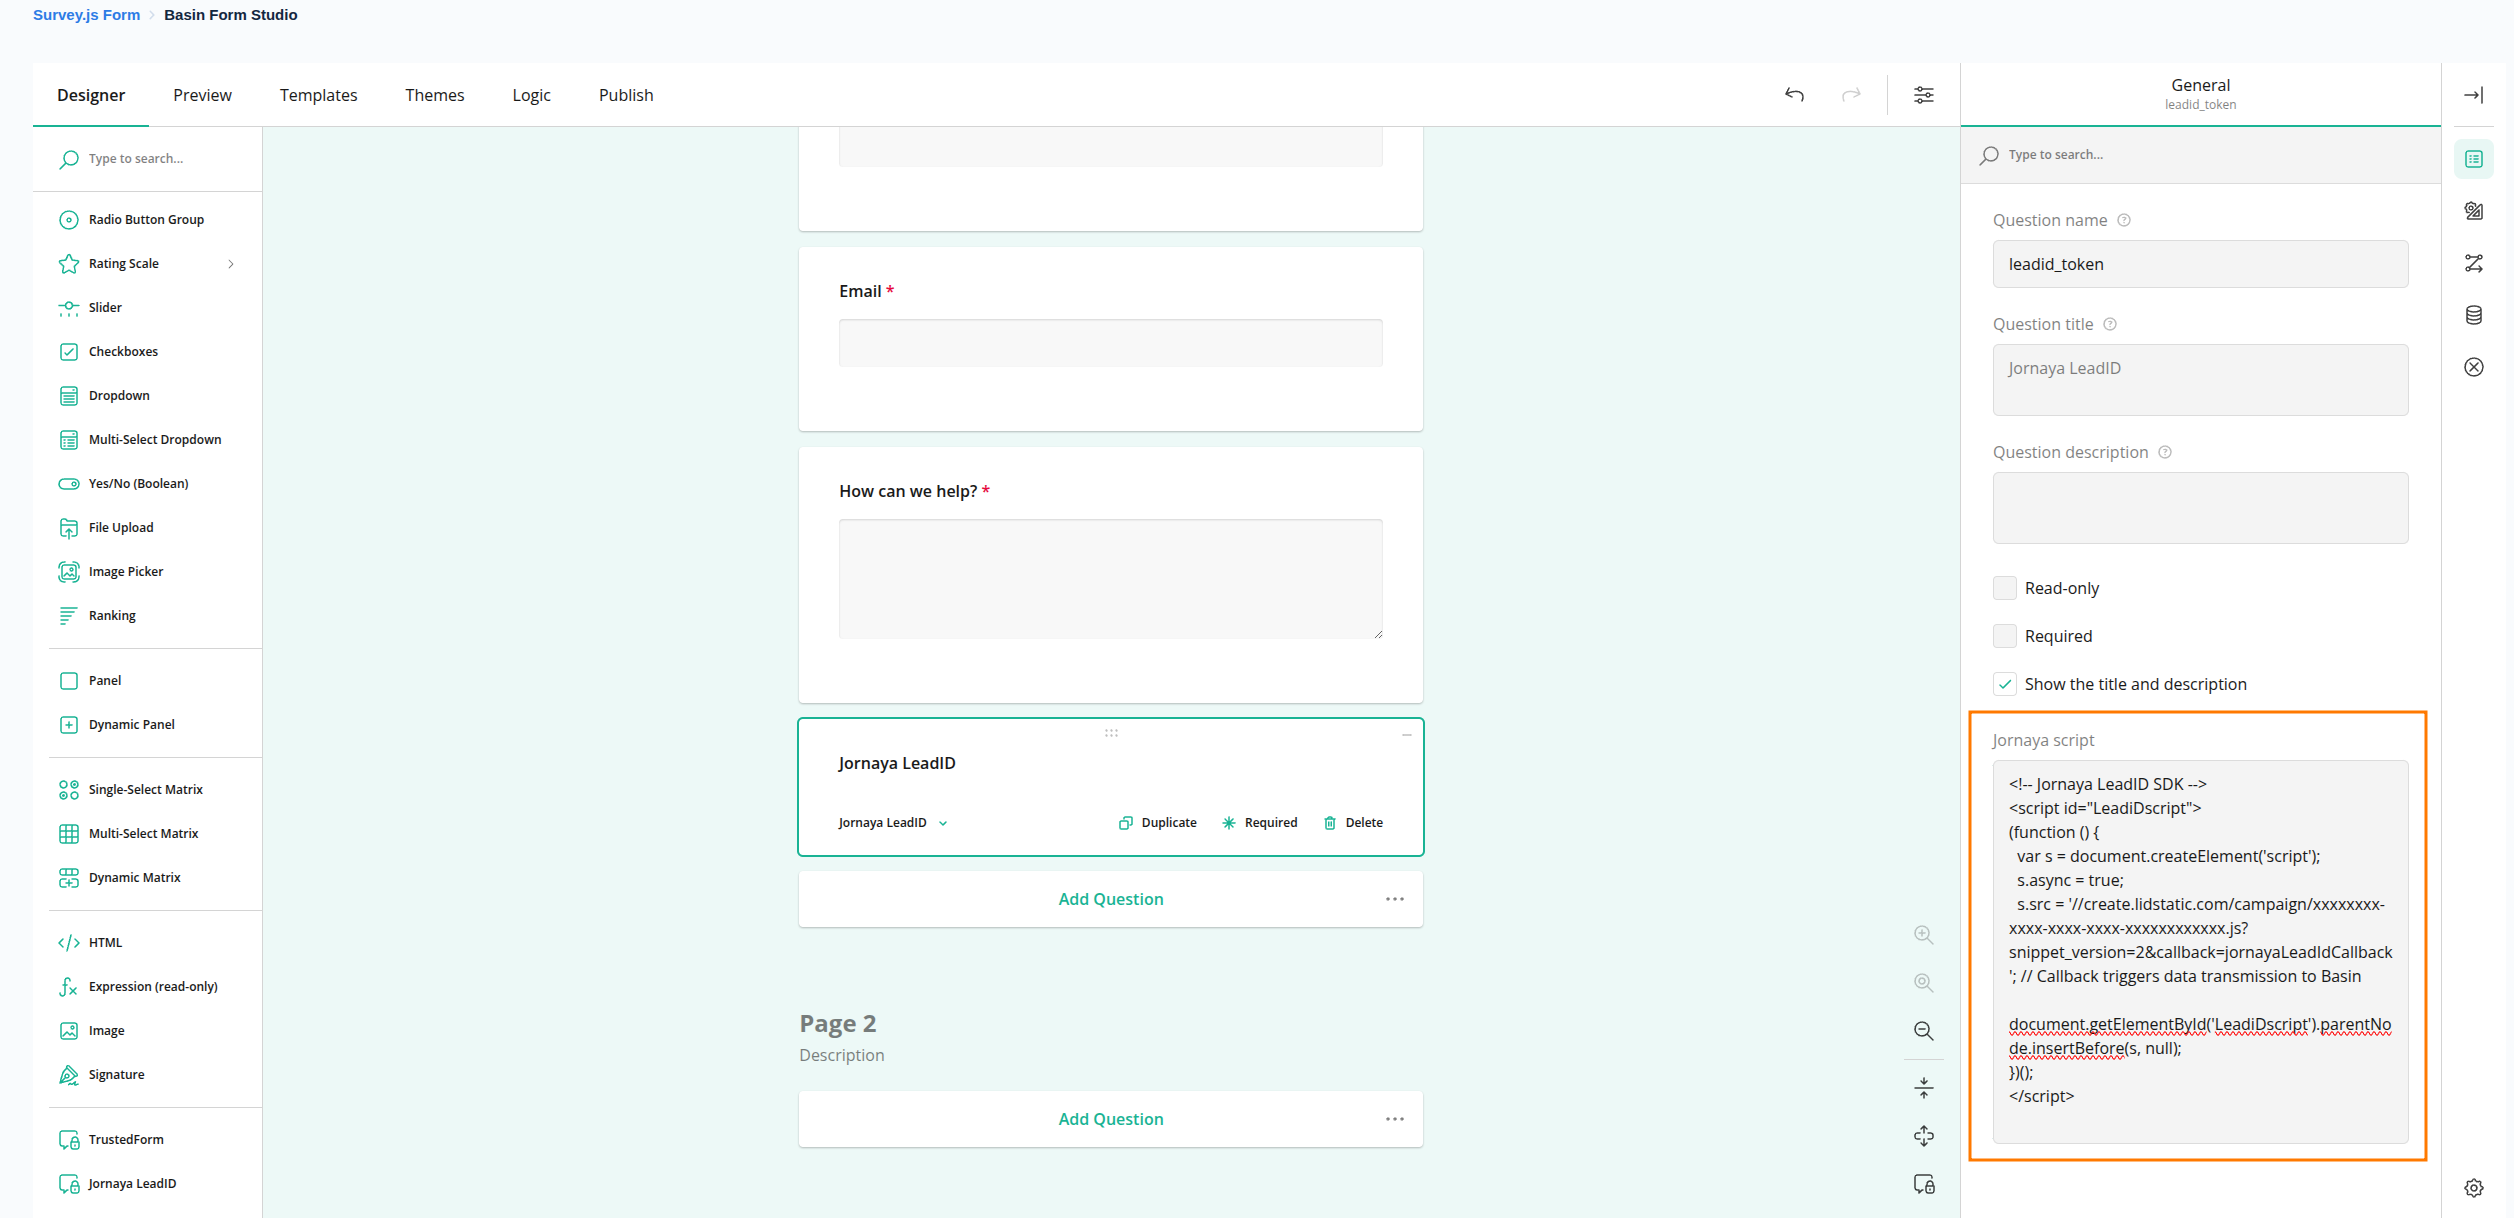Add Single-Select Matrix from toolbox
The width and height of the screenshot is (2514, 1218).
(147, 789)
